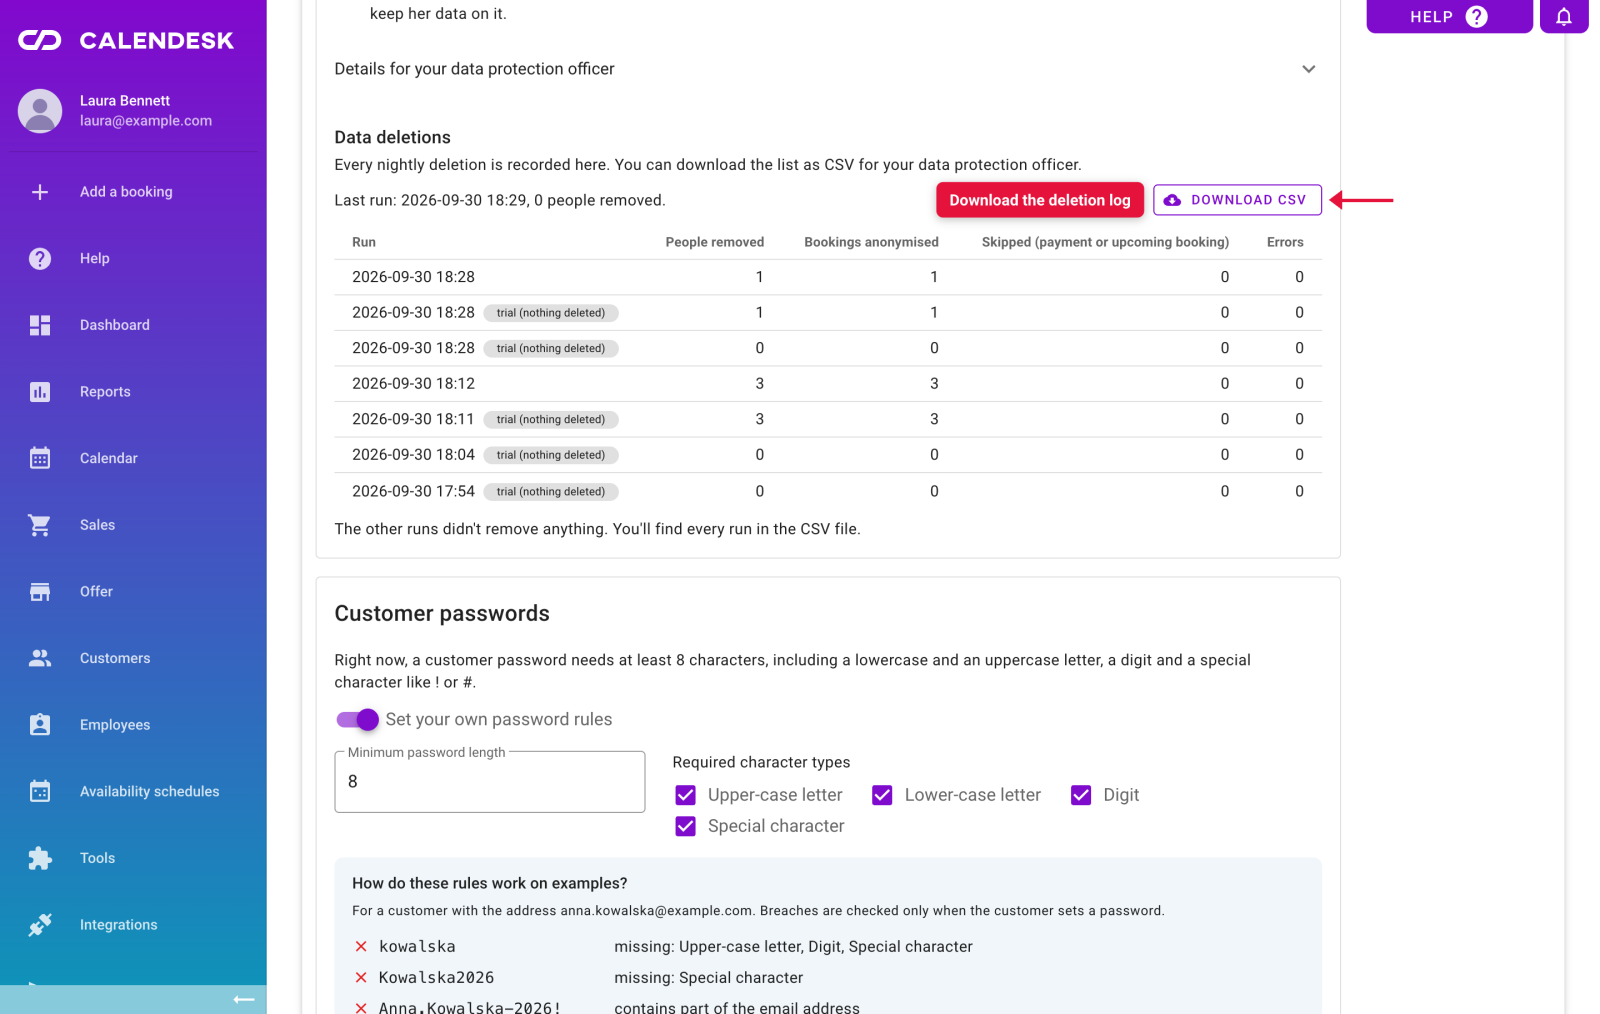This screenshot has height=1014, width=1600.
Task: Click the Kowalska2026 example password
Action: point(436,978)
